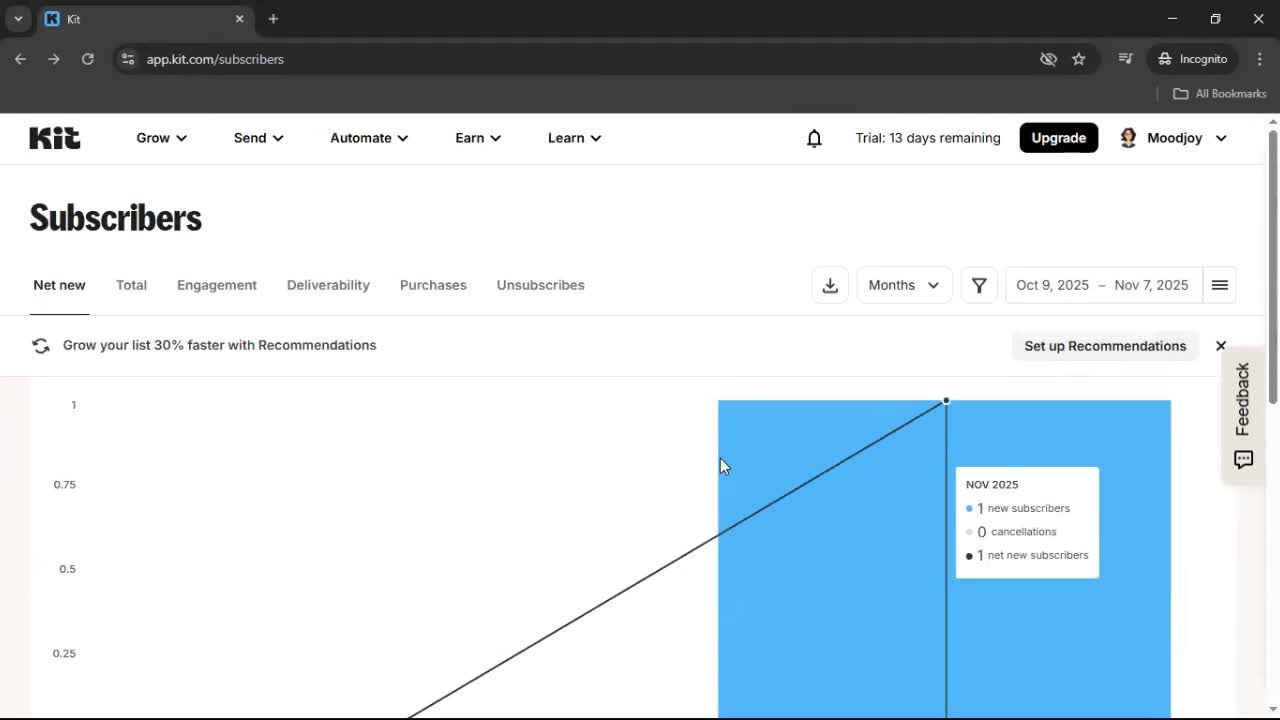Image resolution: width=1280 pixels, height=720 pixels.
Task: Open the notification bell
Action: pyautogui.click(x=814, y=138)
